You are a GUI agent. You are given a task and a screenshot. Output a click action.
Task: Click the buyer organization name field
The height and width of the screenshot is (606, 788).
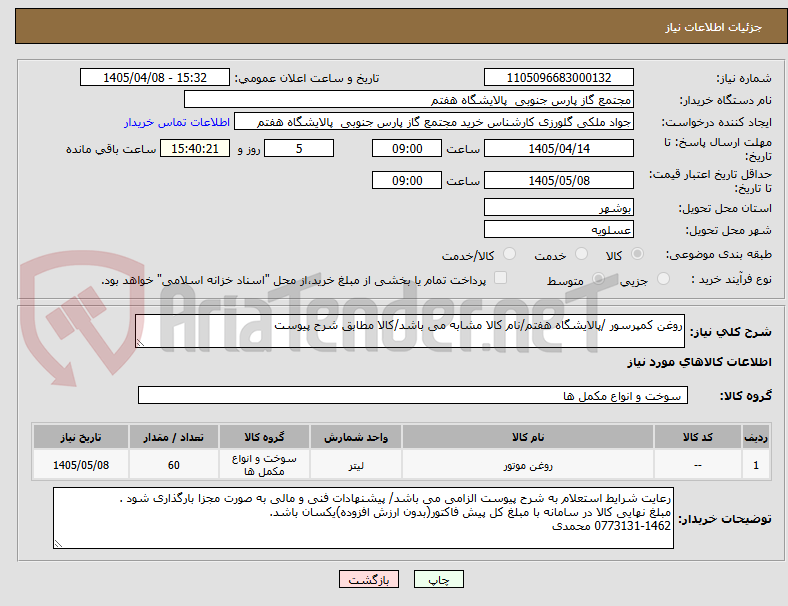[409, 99]
